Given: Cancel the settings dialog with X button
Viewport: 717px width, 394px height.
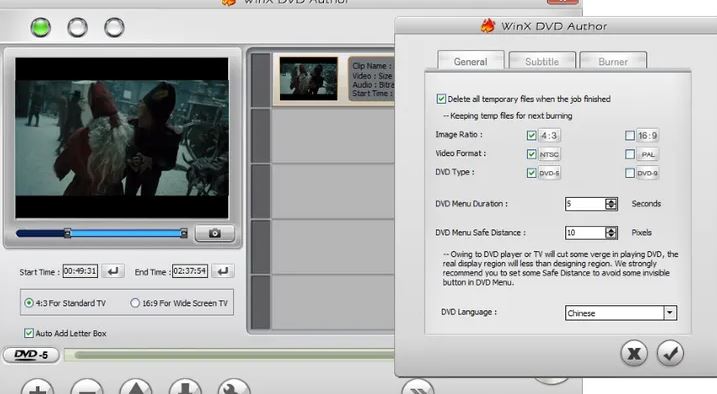Looking at the screenshot, I should click(634, 353).
